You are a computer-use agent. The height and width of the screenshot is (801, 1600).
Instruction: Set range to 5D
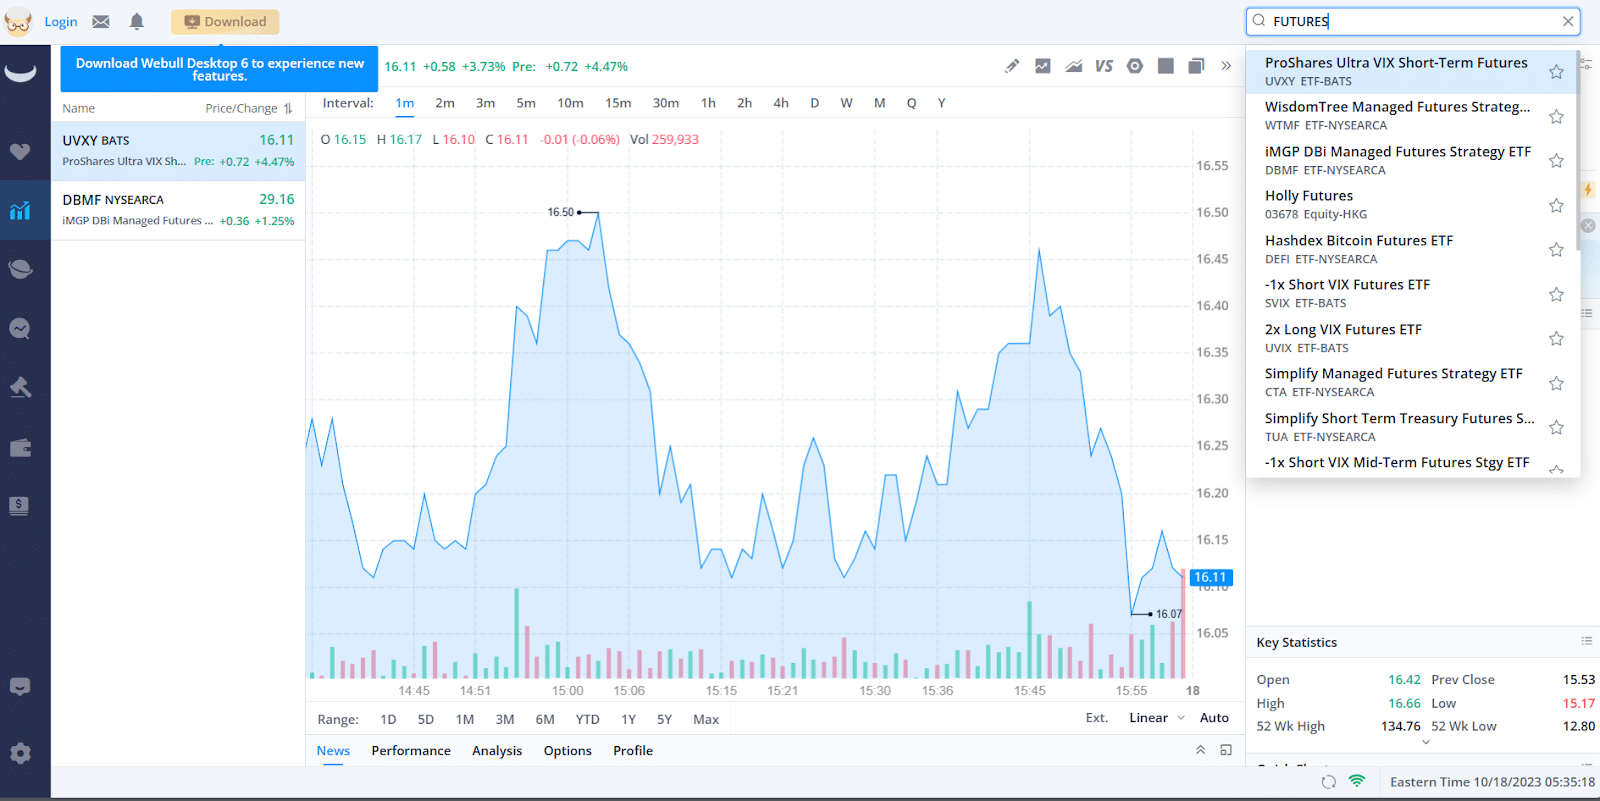(x=426, y=719)
